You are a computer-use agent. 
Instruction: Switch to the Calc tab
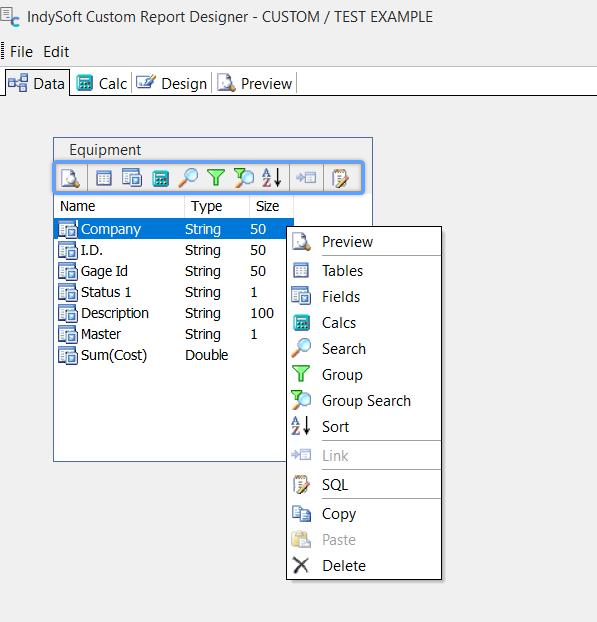[x=102, y=83]
